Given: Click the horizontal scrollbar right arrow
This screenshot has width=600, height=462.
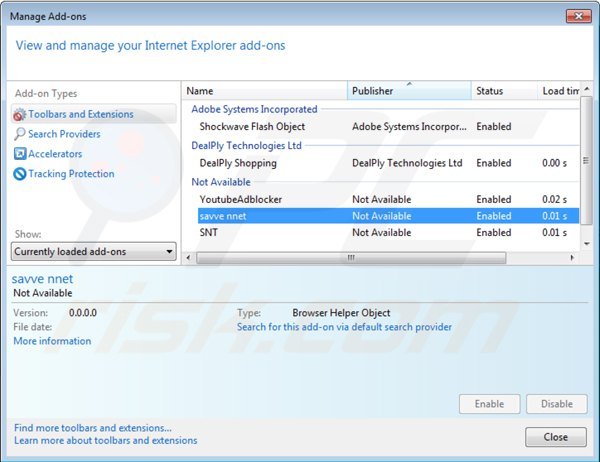Looking at the screenshot, I should click(x=572, y=258).
